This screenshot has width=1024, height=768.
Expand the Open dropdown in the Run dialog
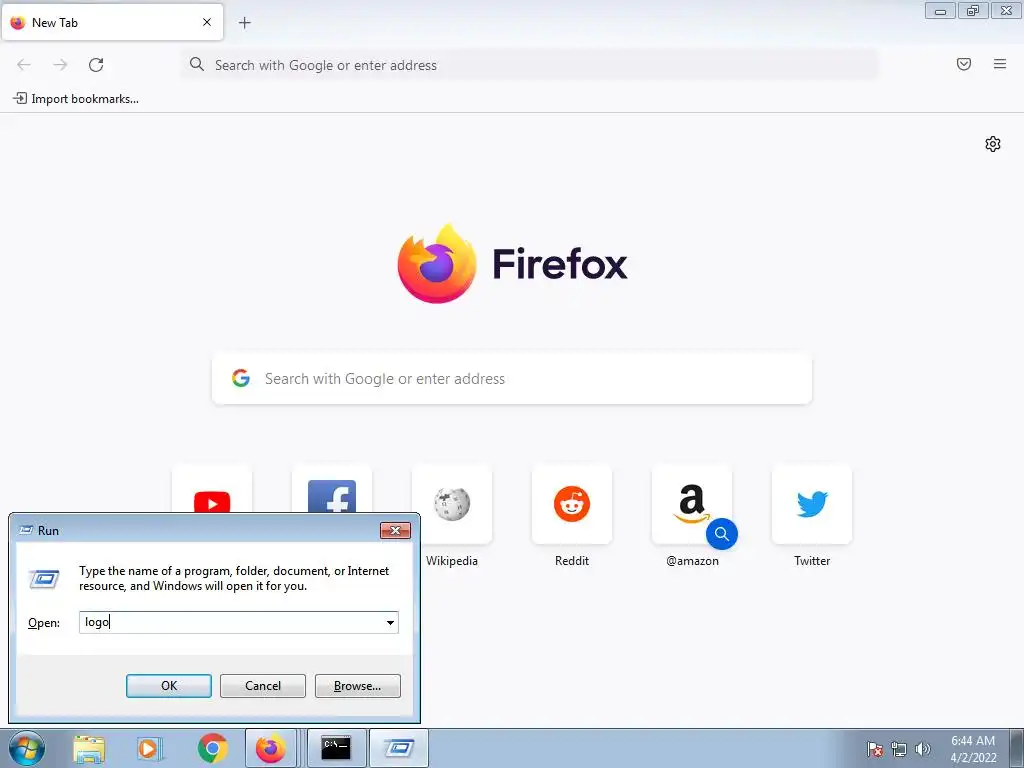point(390,622)
